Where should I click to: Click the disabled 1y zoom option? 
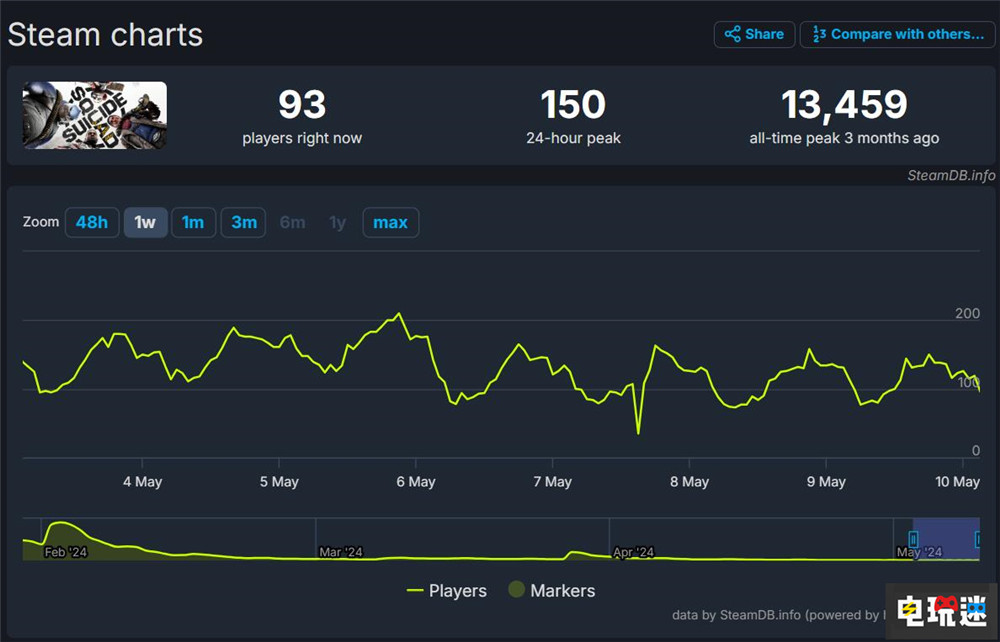(338, 222)
